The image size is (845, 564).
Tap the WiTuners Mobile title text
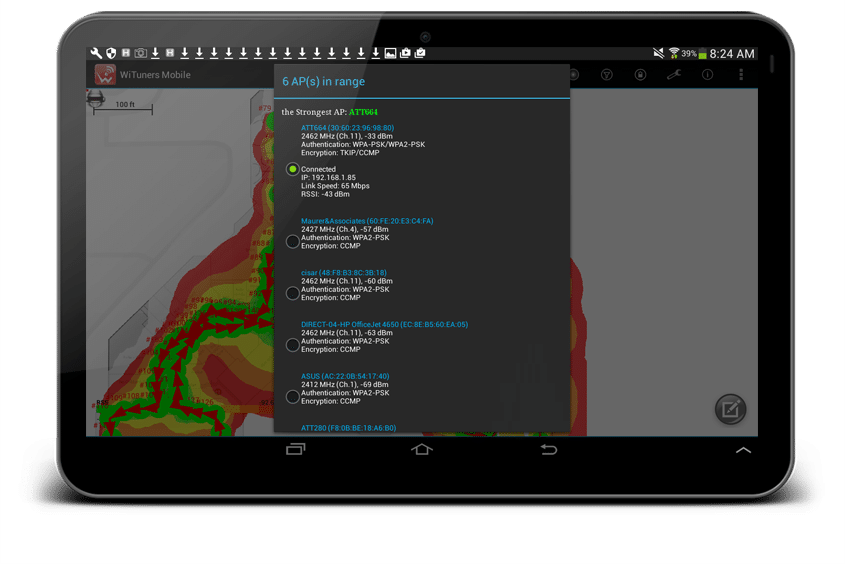pyautogui.click(x=155, y=75)
